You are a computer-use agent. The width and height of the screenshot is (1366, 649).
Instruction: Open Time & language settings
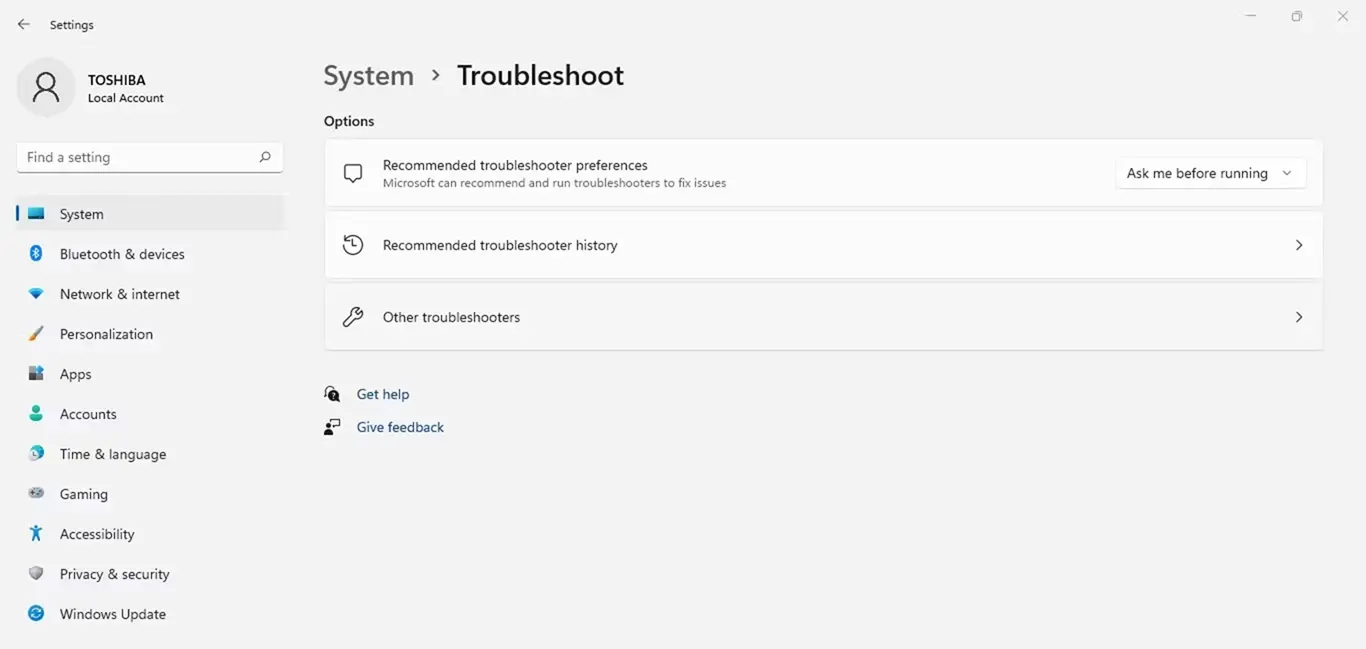click(112, 454)
